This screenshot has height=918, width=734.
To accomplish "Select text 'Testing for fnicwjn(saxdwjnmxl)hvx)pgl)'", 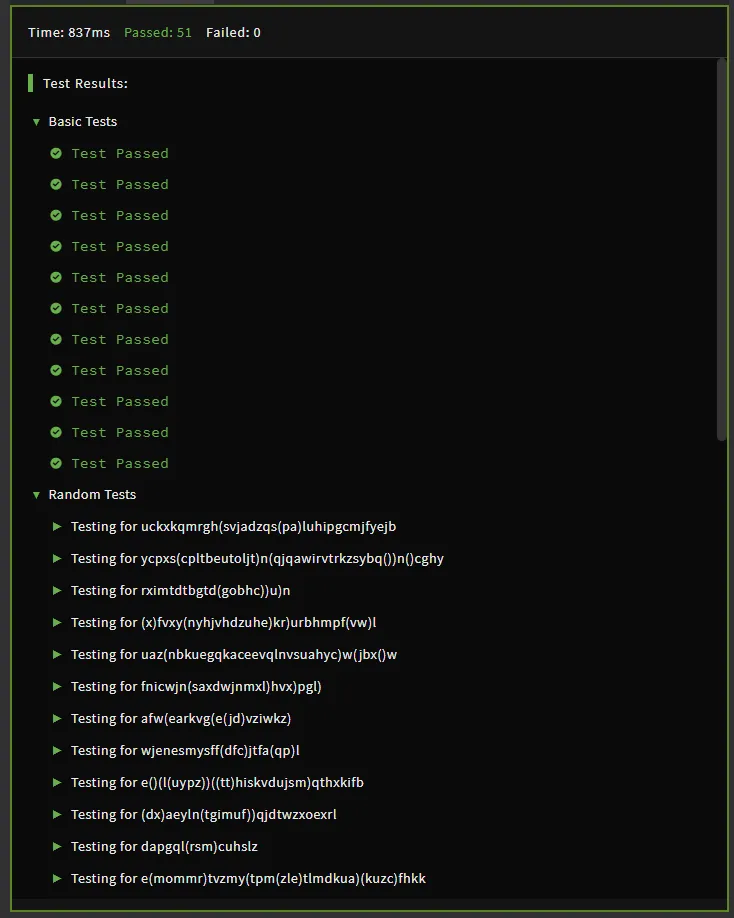I will tap(196, 686).
